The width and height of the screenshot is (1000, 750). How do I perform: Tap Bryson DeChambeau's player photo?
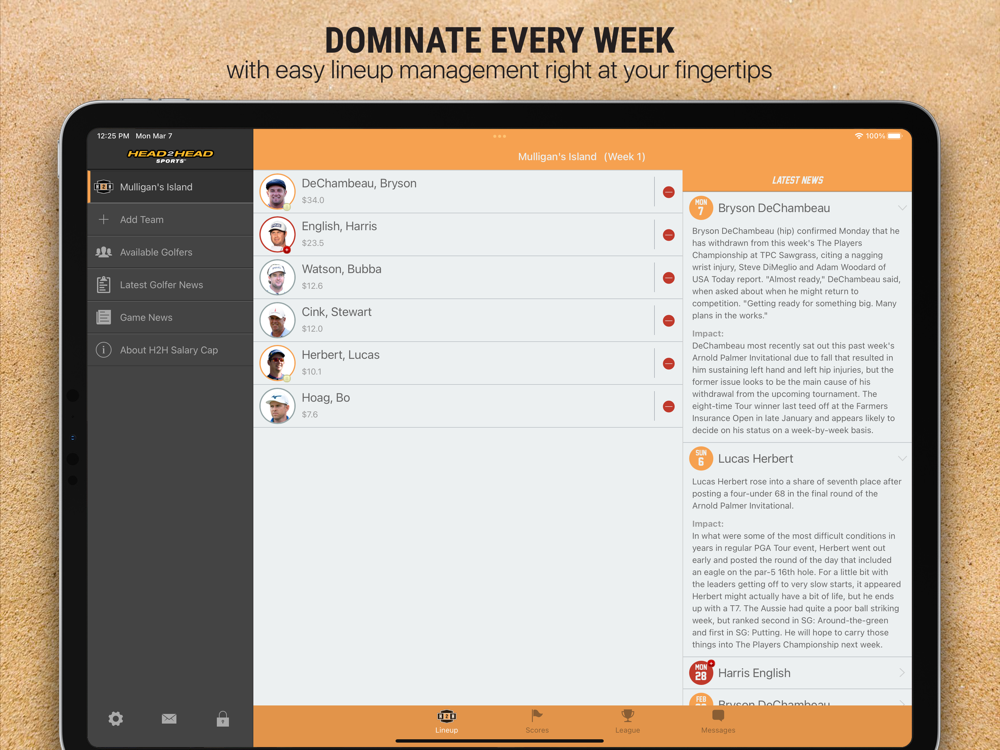(277, 191)
